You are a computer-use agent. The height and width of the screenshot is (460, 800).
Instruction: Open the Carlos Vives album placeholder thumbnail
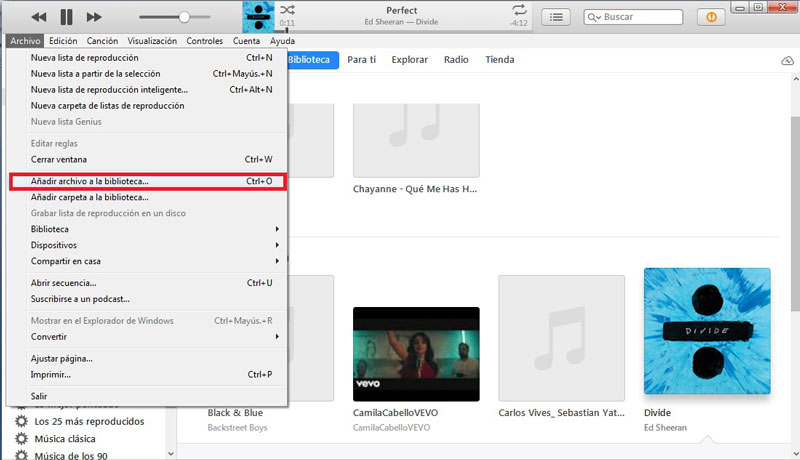561,338
